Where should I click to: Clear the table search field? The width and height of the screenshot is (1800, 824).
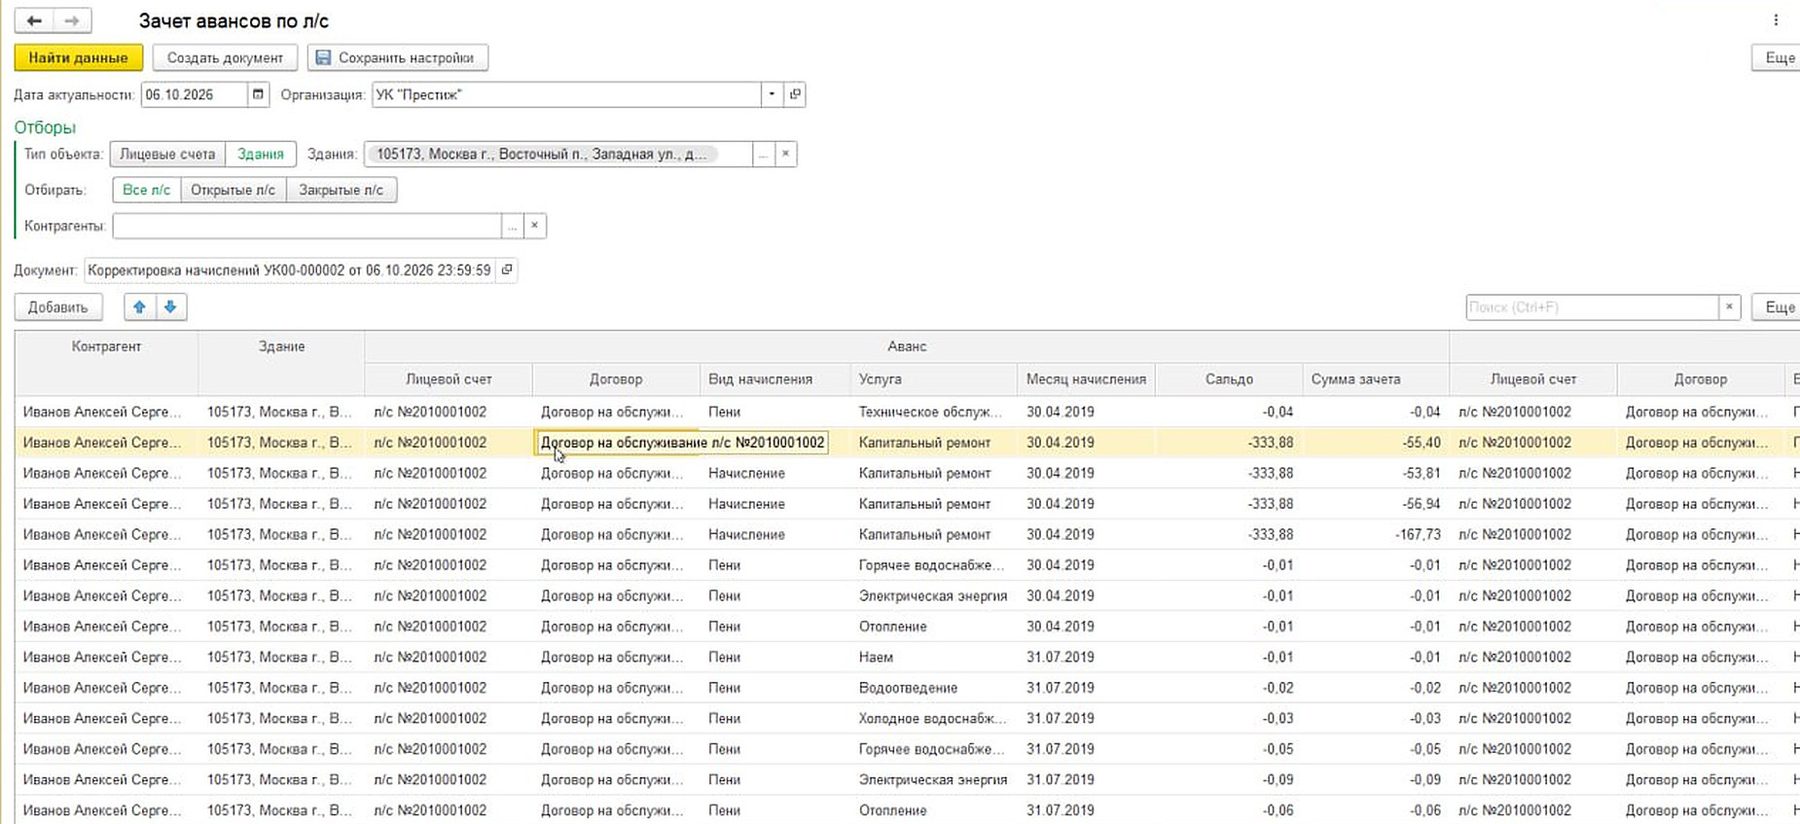pos(1729,307)
